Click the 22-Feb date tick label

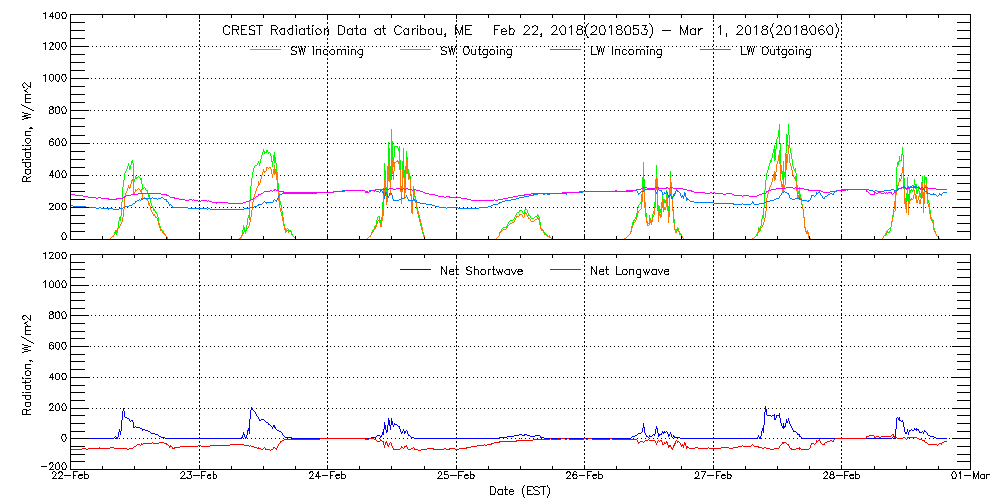(71, 478)
